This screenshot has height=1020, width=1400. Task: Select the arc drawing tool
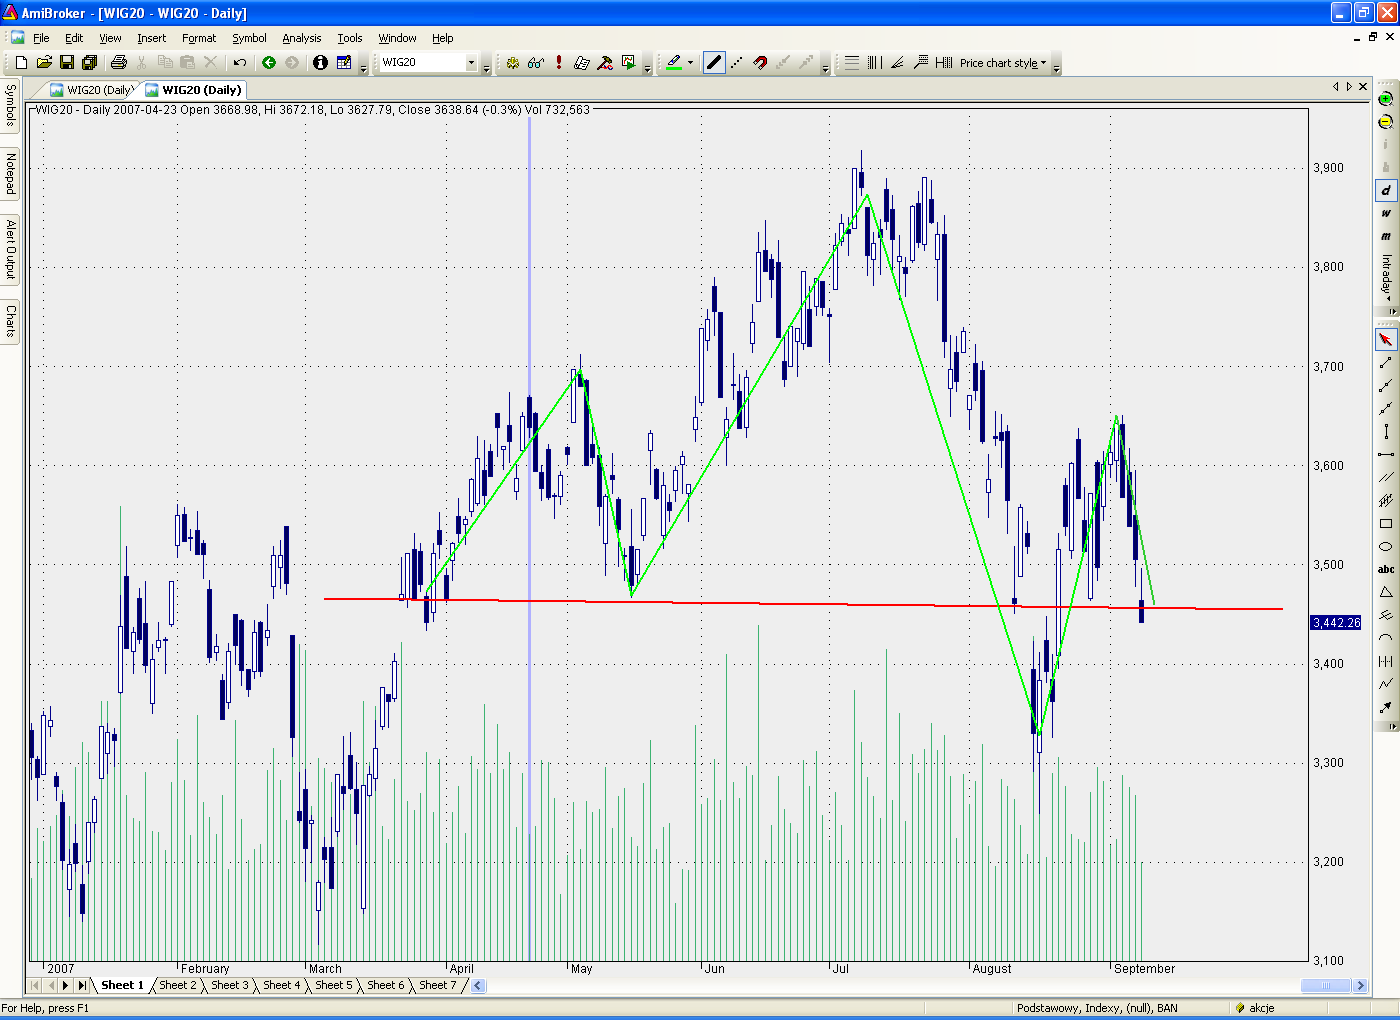click(x=1386, y=639)
